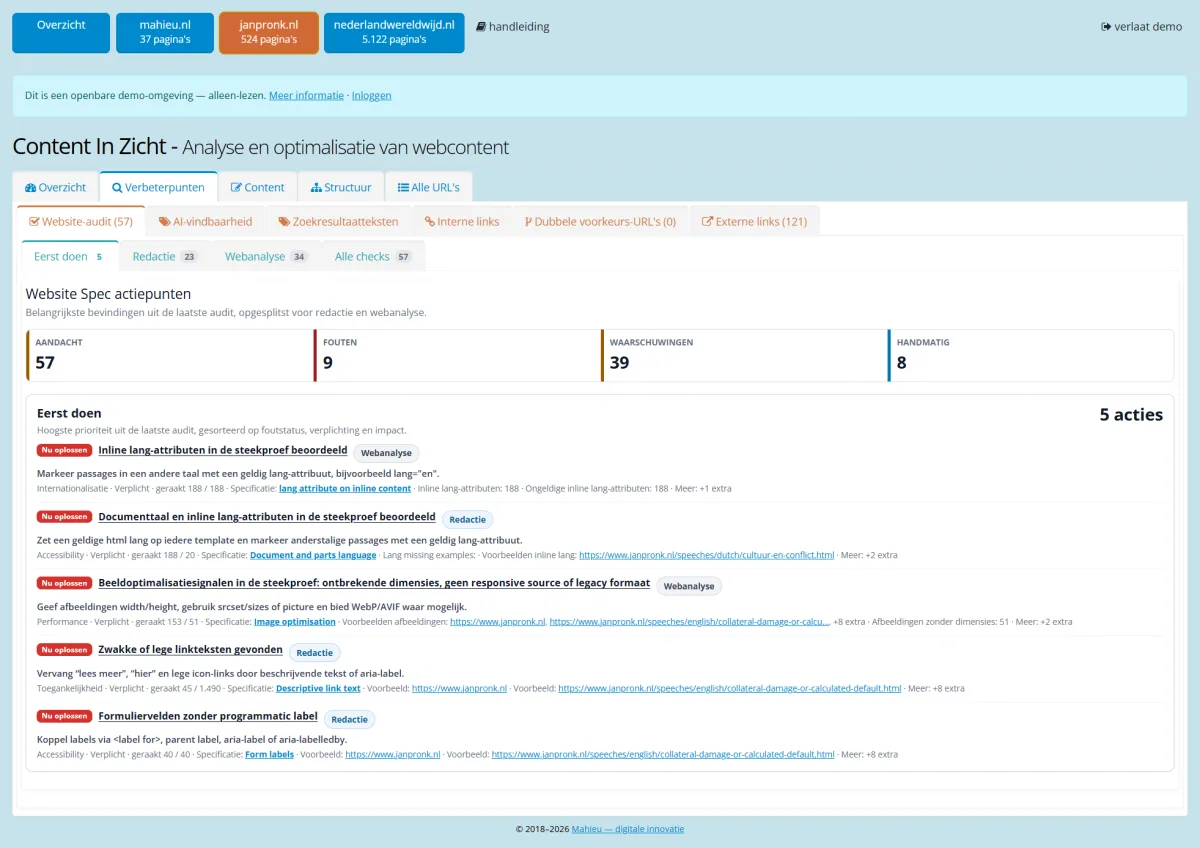Click the external link icon on the Externe links tab
The height and width of the screenshot is (848, 1200).
point(707,222)
